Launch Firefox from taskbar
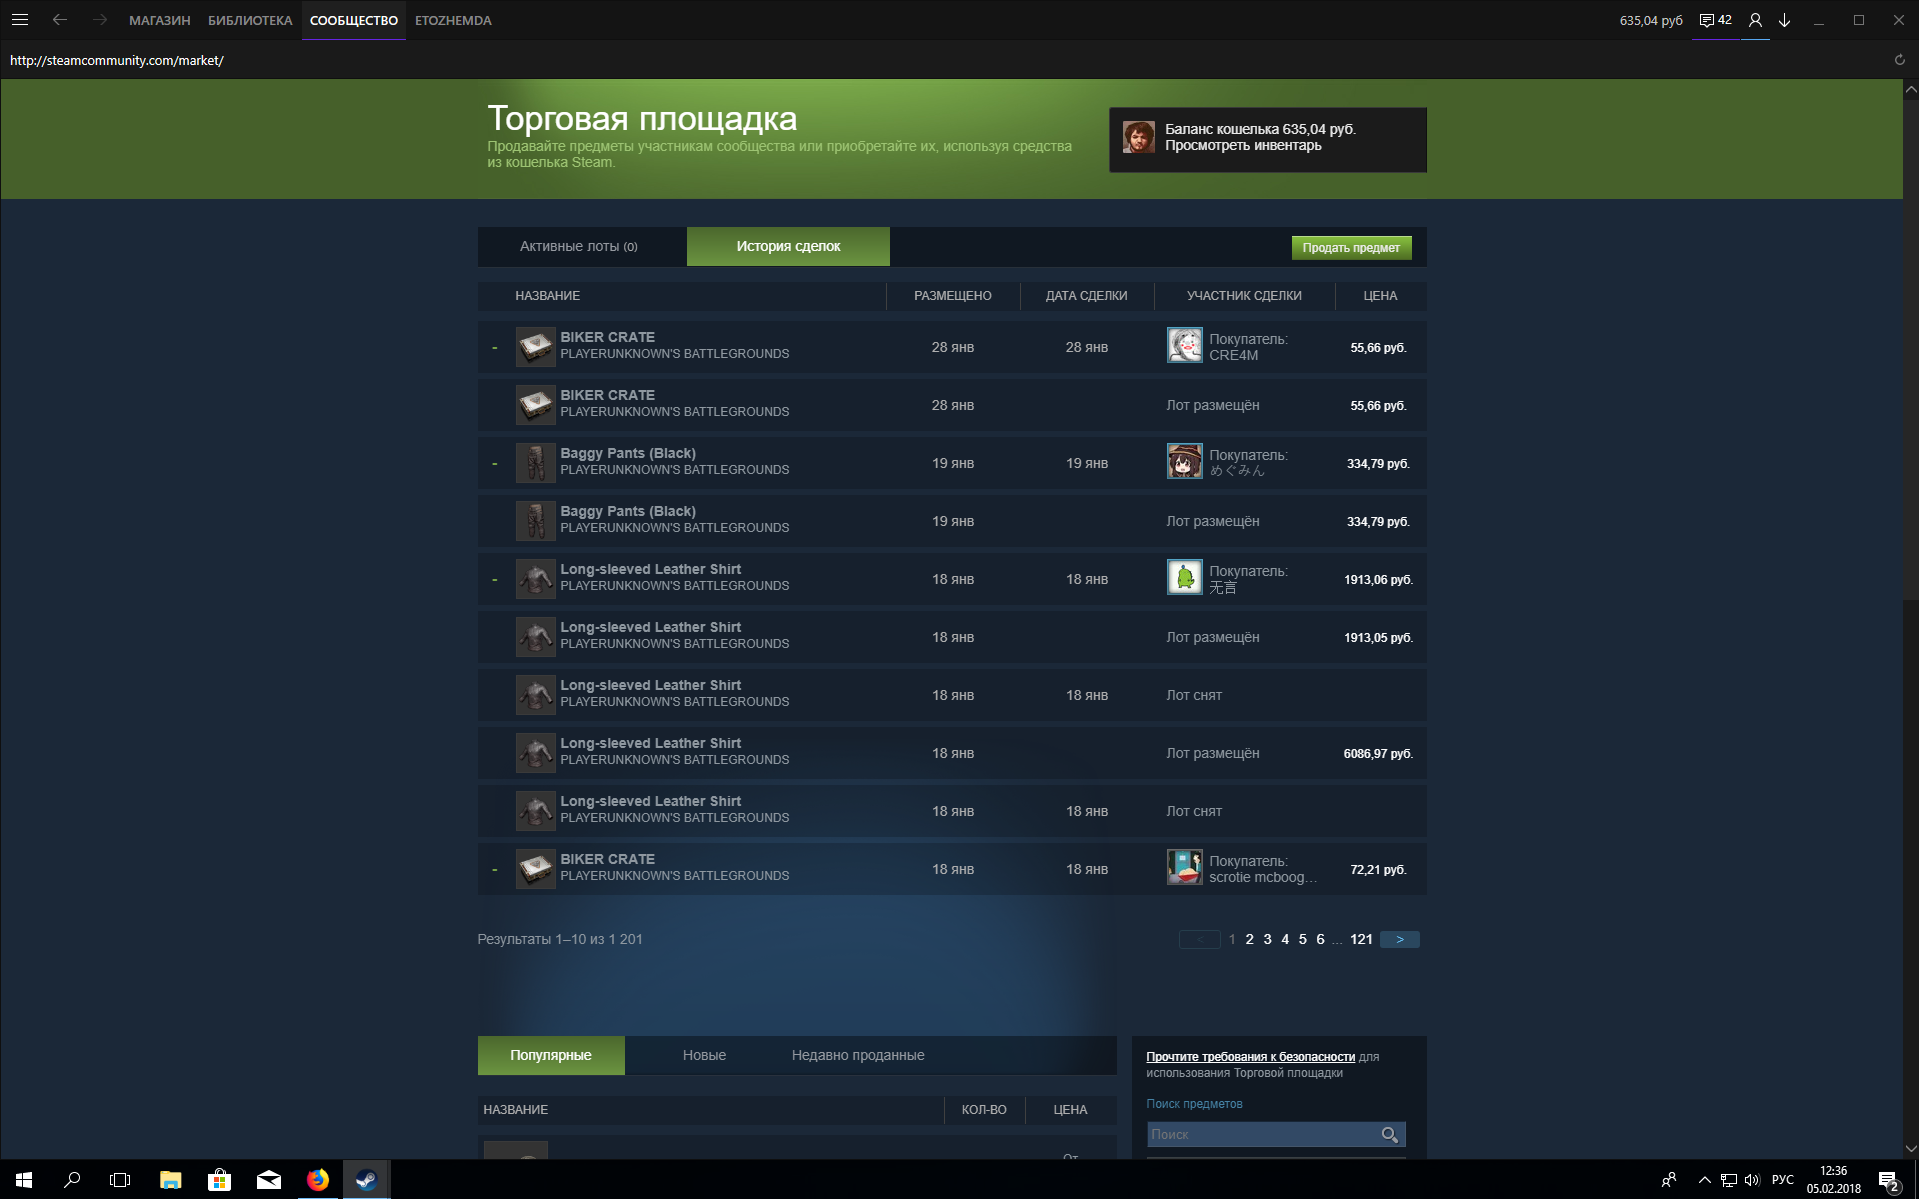The width and height of the screenshot is (1919, 1199). coord(318,1180)
